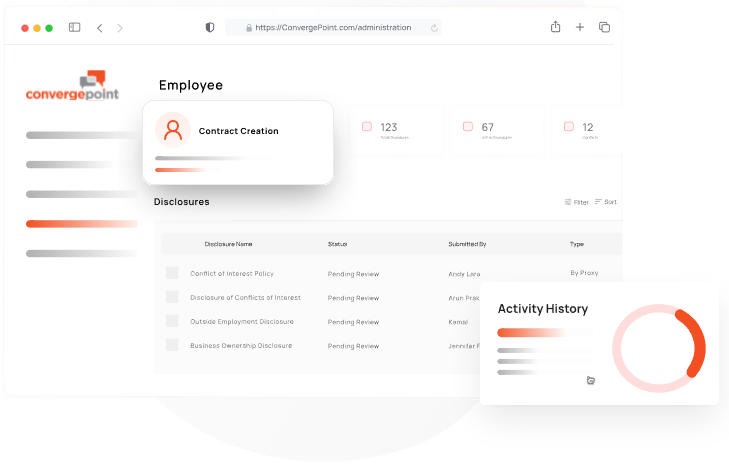This screenshot has width=729, height=469.
Task: Open the Contract Creation card title
Action: pos(239,131)
